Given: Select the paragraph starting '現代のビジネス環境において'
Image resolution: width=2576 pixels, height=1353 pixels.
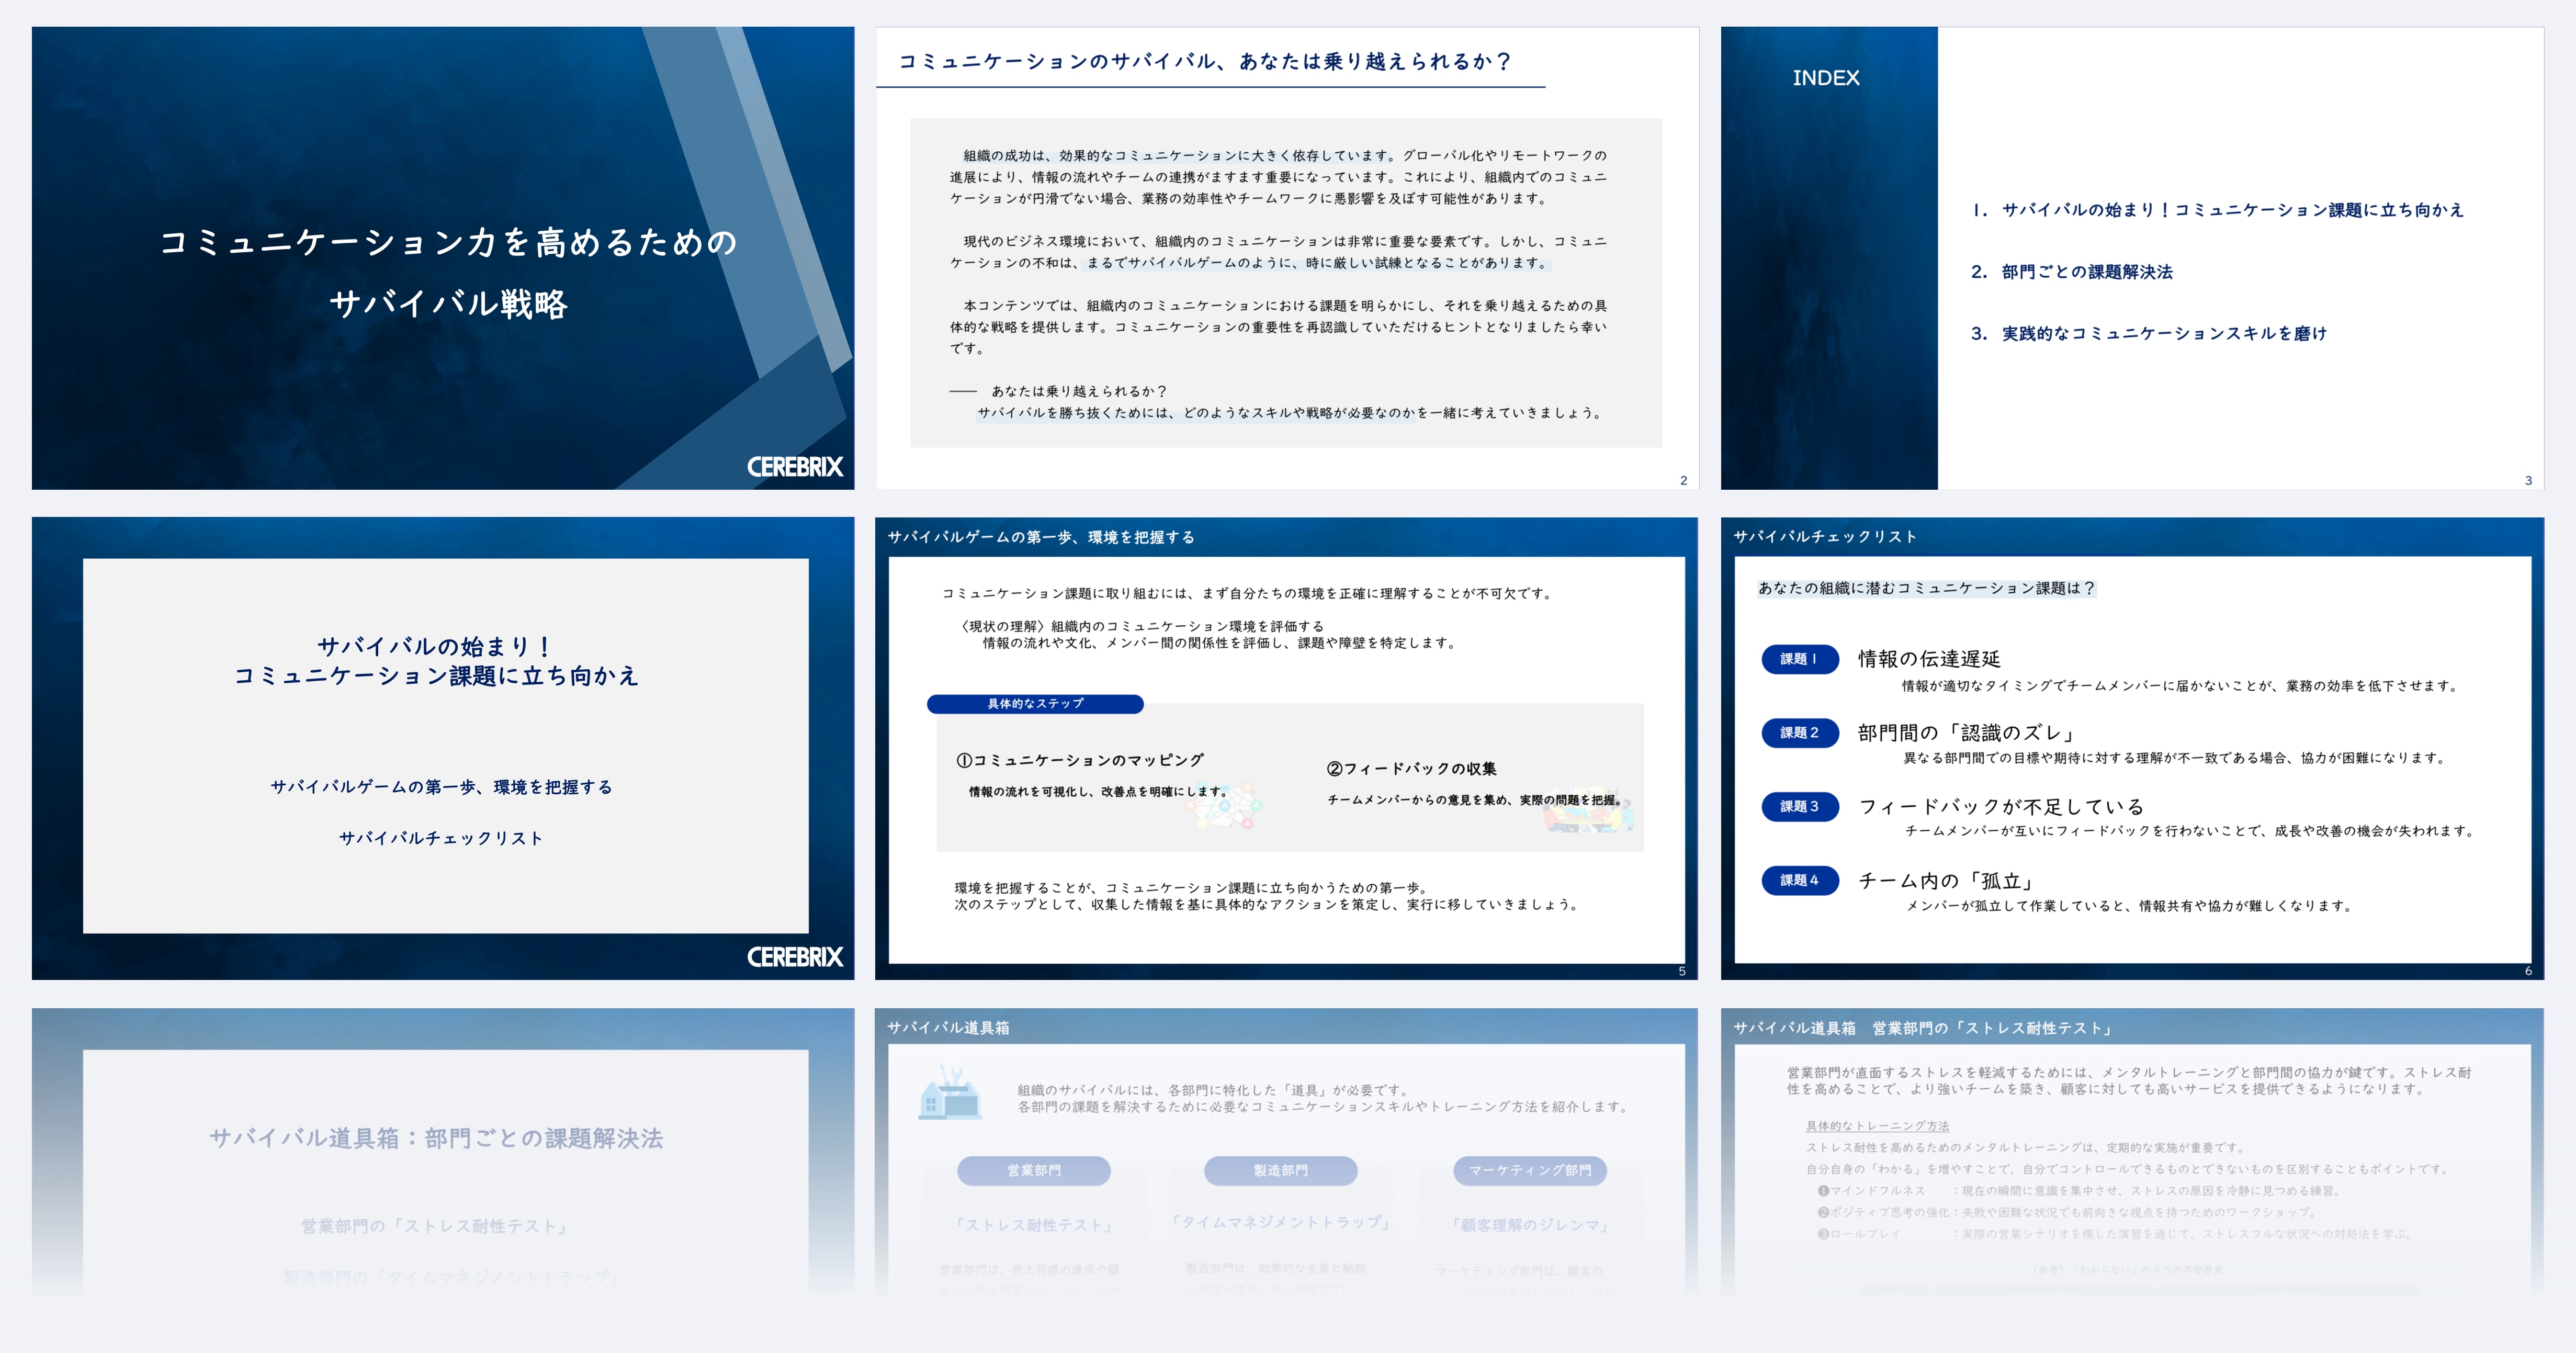Looking at the screenshot, I should coord(1279,252).
